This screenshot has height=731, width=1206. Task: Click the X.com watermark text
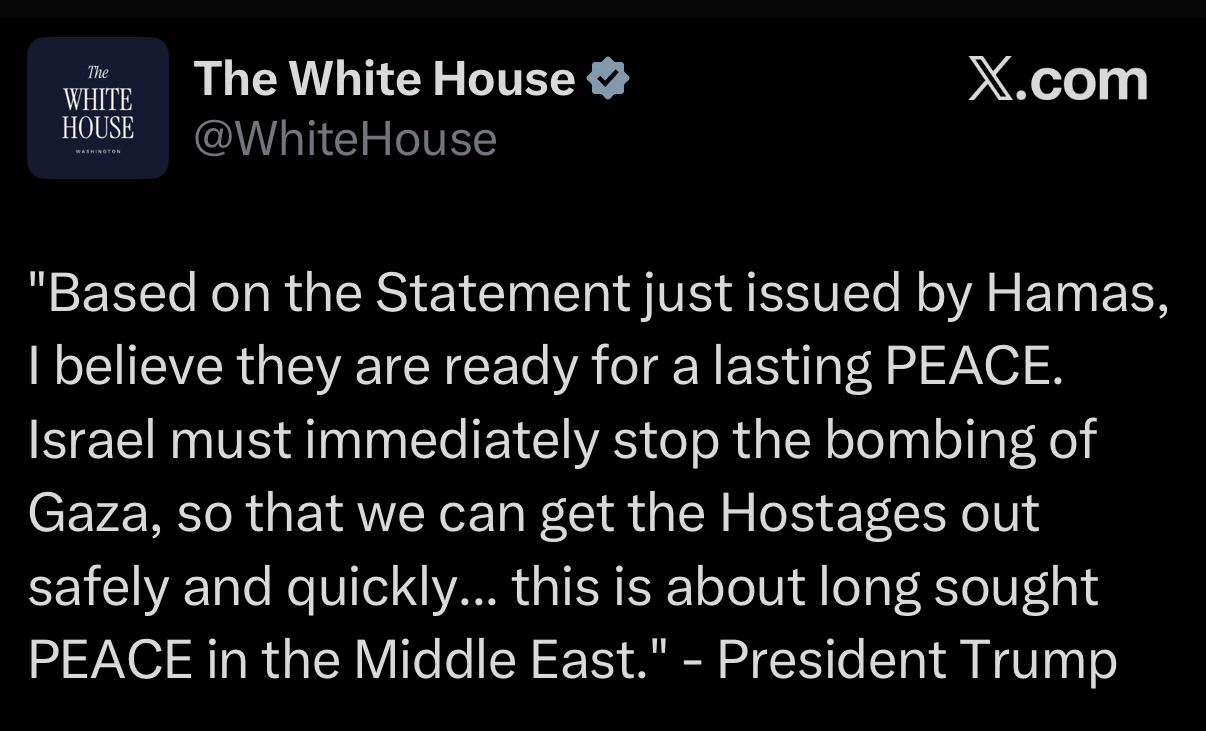[x=1057, y=80]
